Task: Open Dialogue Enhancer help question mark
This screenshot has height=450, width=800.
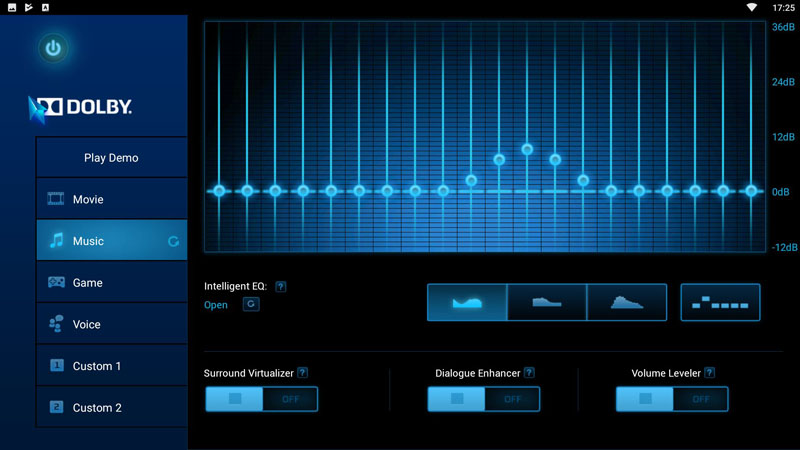Action: point(529,373)
